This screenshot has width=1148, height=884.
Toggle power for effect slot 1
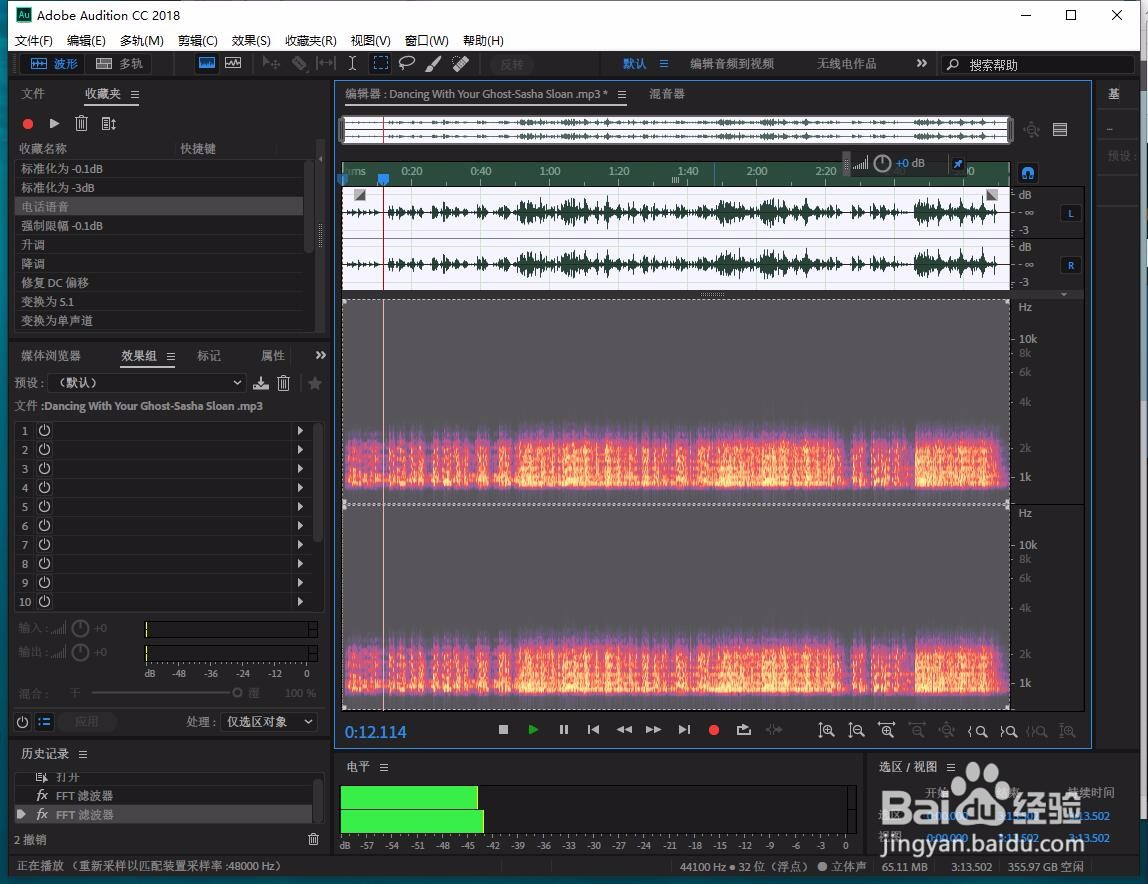(x=45, y=430)
